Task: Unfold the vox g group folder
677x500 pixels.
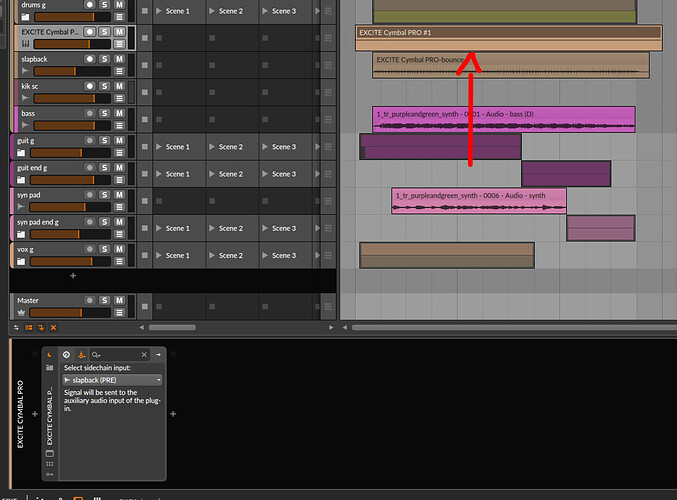Action: coord(21,261)
